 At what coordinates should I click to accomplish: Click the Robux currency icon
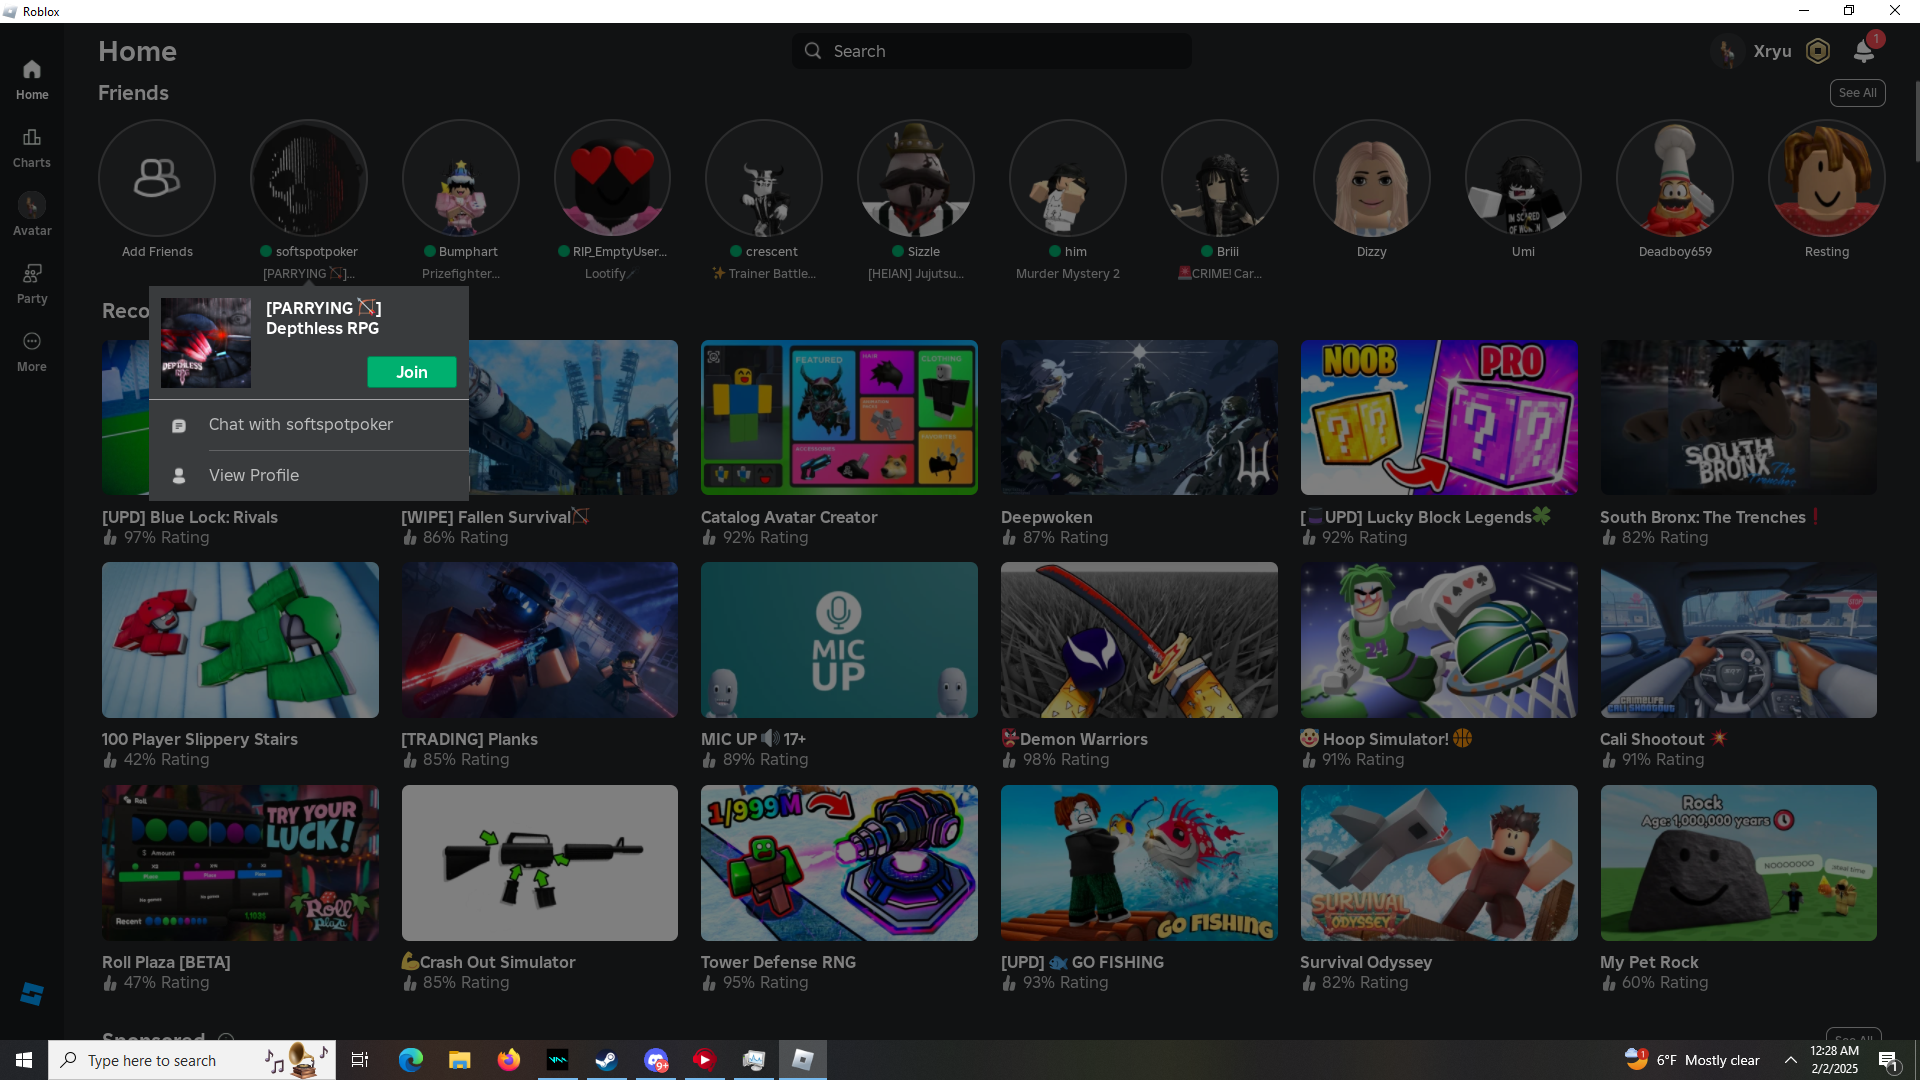[x=1818, y=51]
